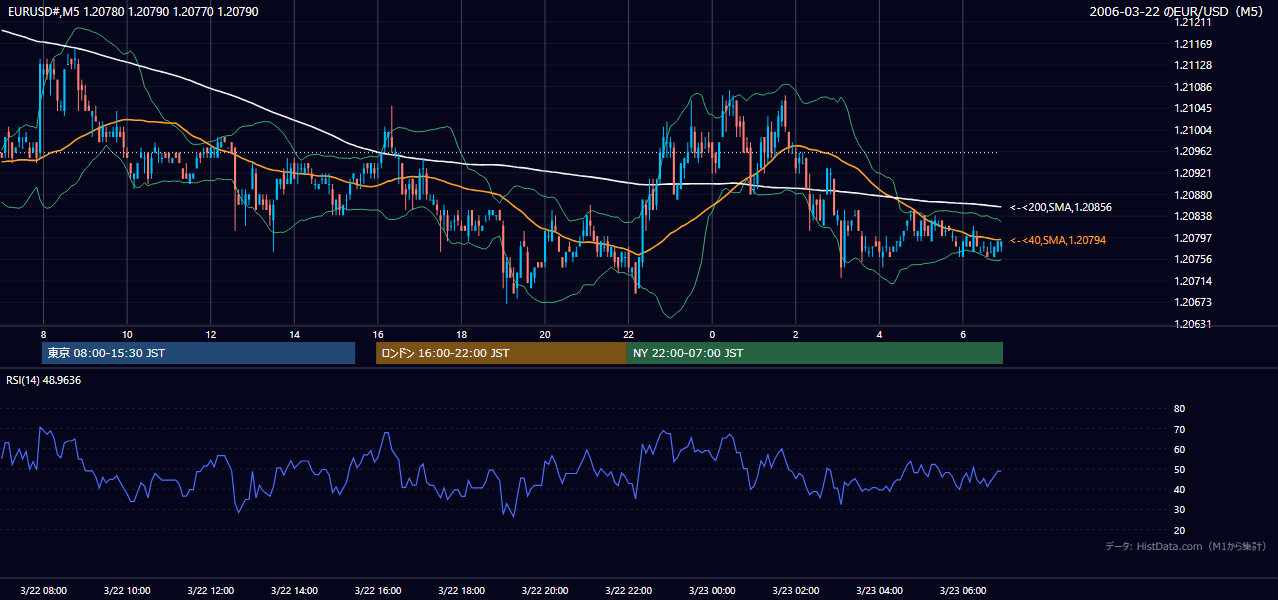Viewport: 1278px width, 600px height.
Task: Click price axis label 1.21004
Action: [x=1191, y=130]
